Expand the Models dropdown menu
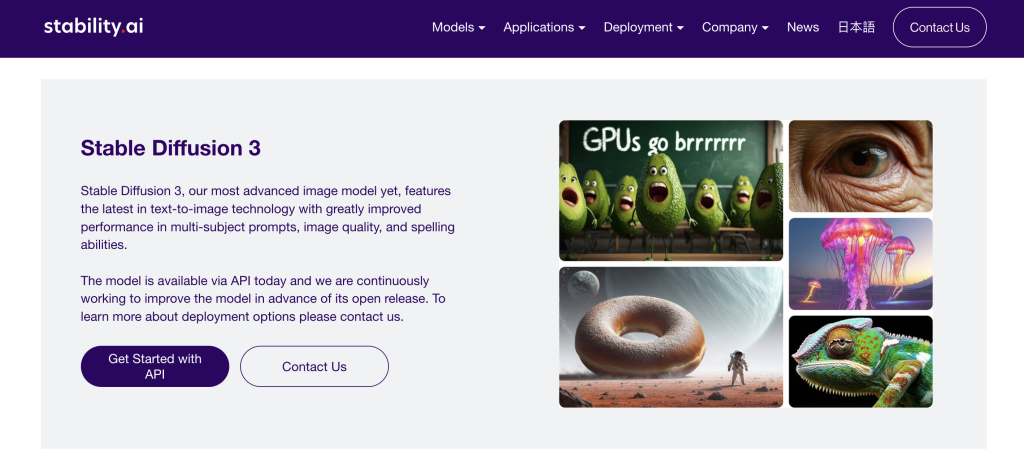The image size is (1024, 469). click(458, 27)
